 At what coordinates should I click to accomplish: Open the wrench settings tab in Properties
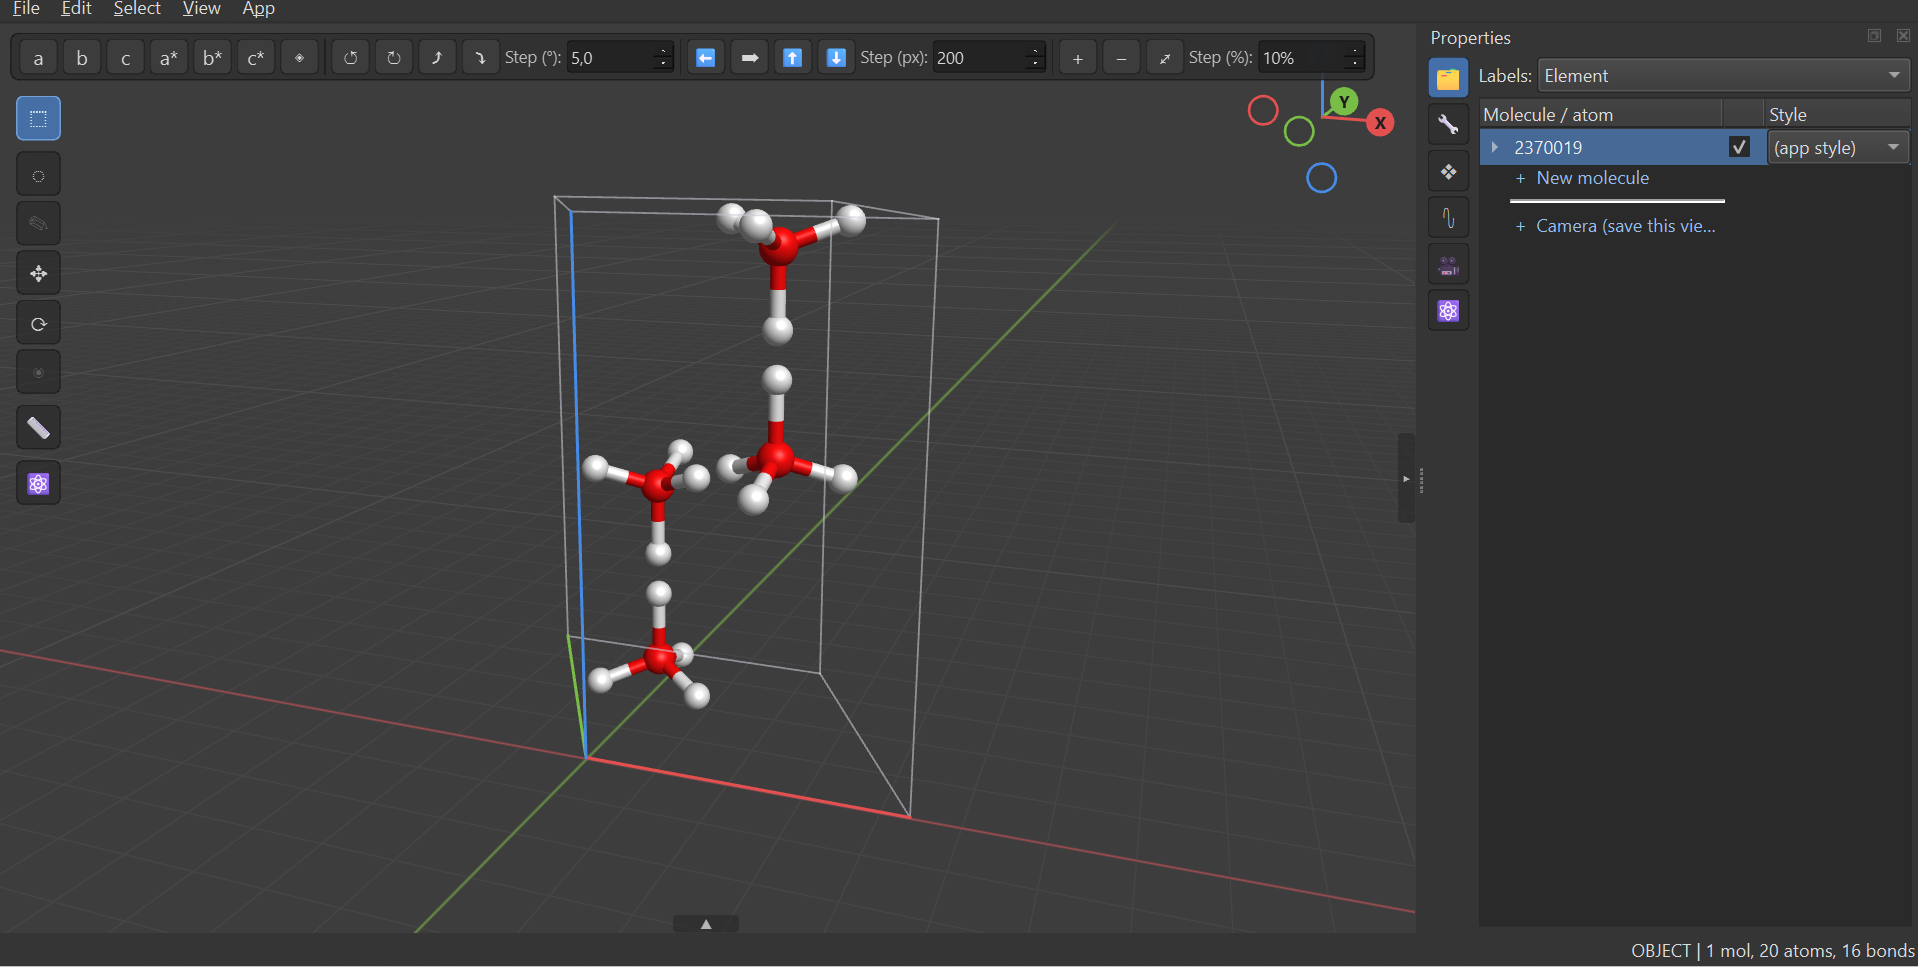[1448, 125]
